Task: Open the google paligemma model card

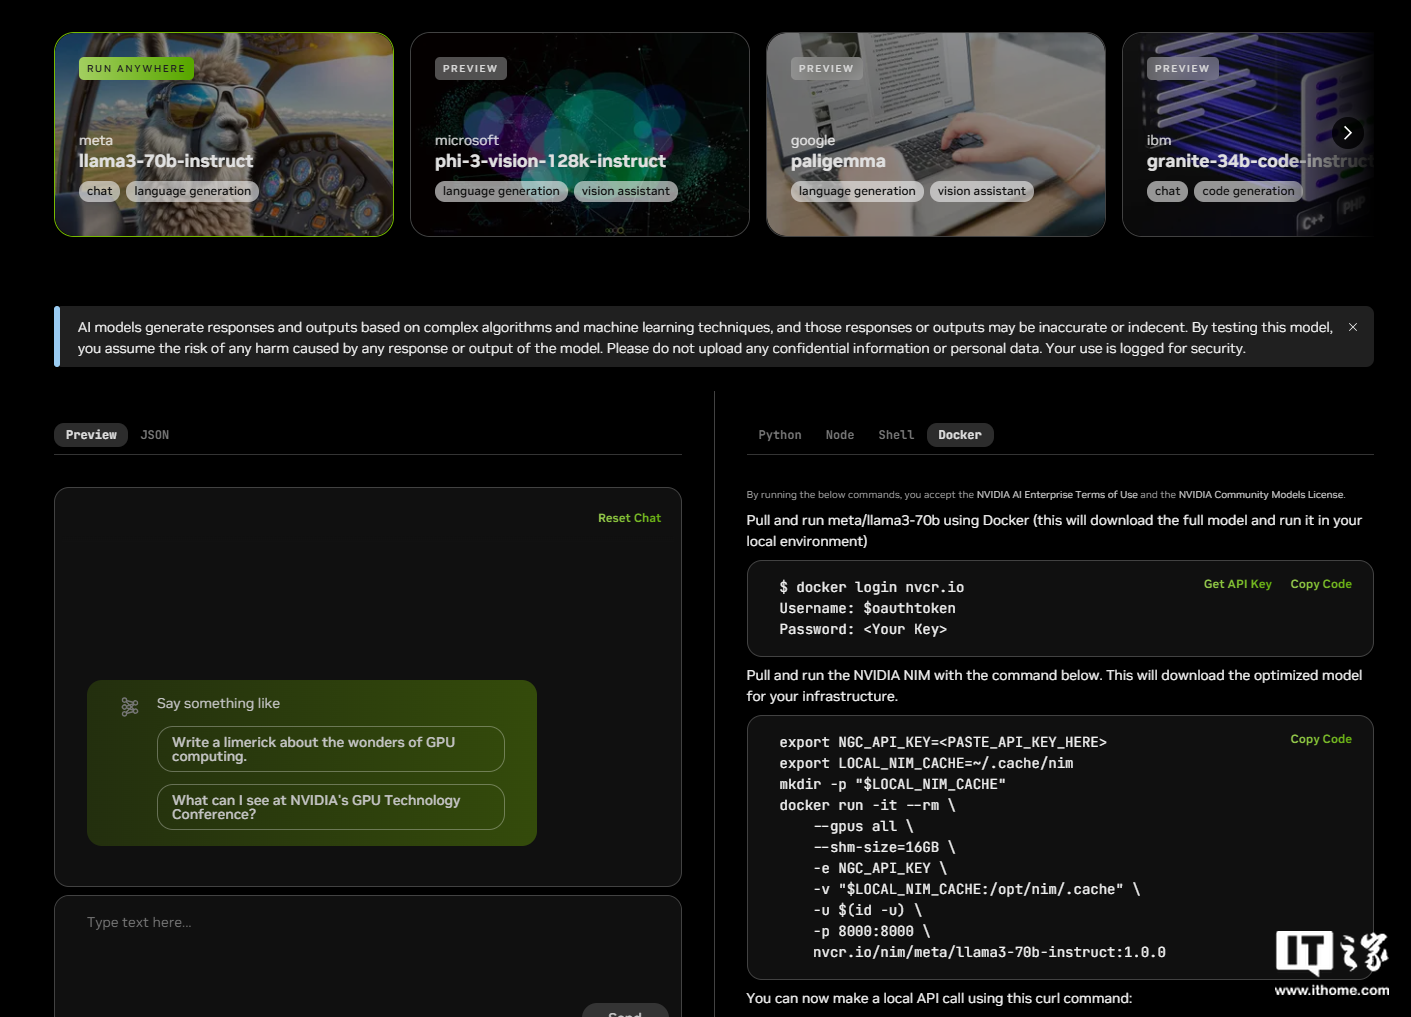Action: 936,135
